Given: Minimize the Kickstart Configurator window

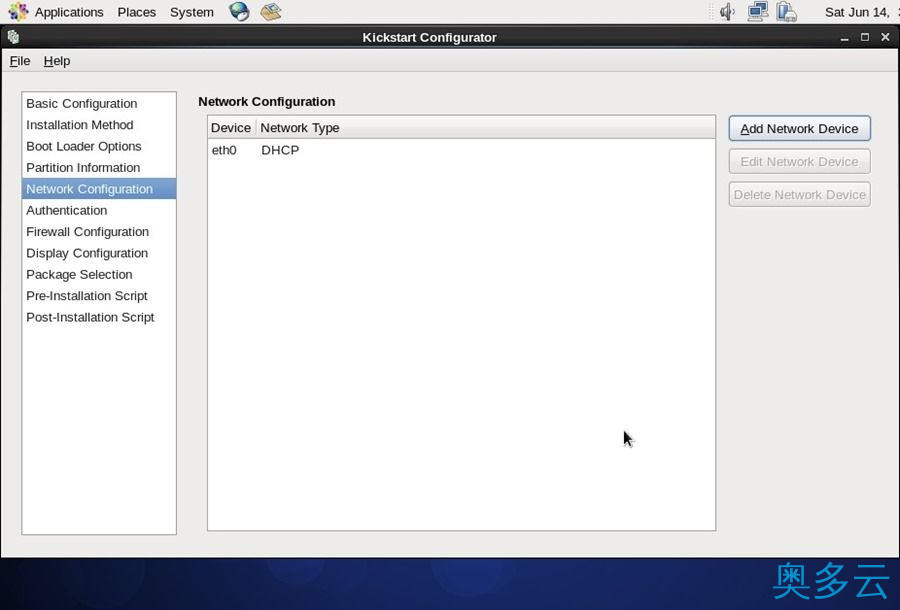Looking at the screenshot, I should (844, 38).
